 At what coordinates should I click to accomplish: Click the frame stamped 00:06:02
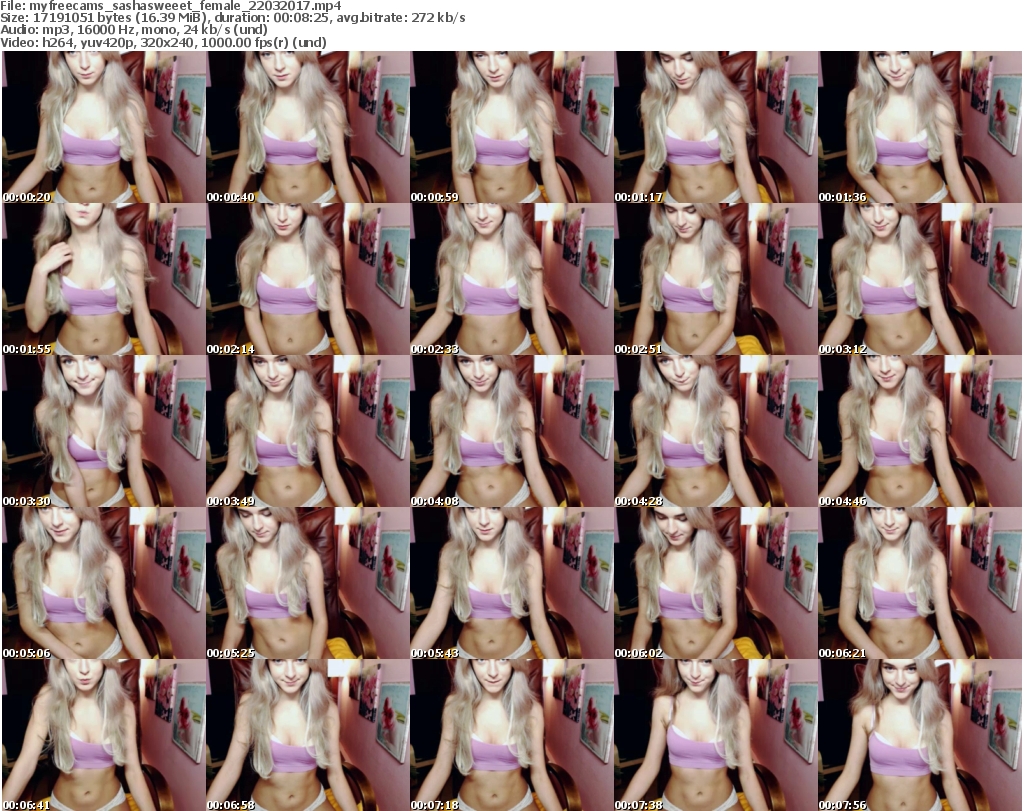[x=716, y=583]
